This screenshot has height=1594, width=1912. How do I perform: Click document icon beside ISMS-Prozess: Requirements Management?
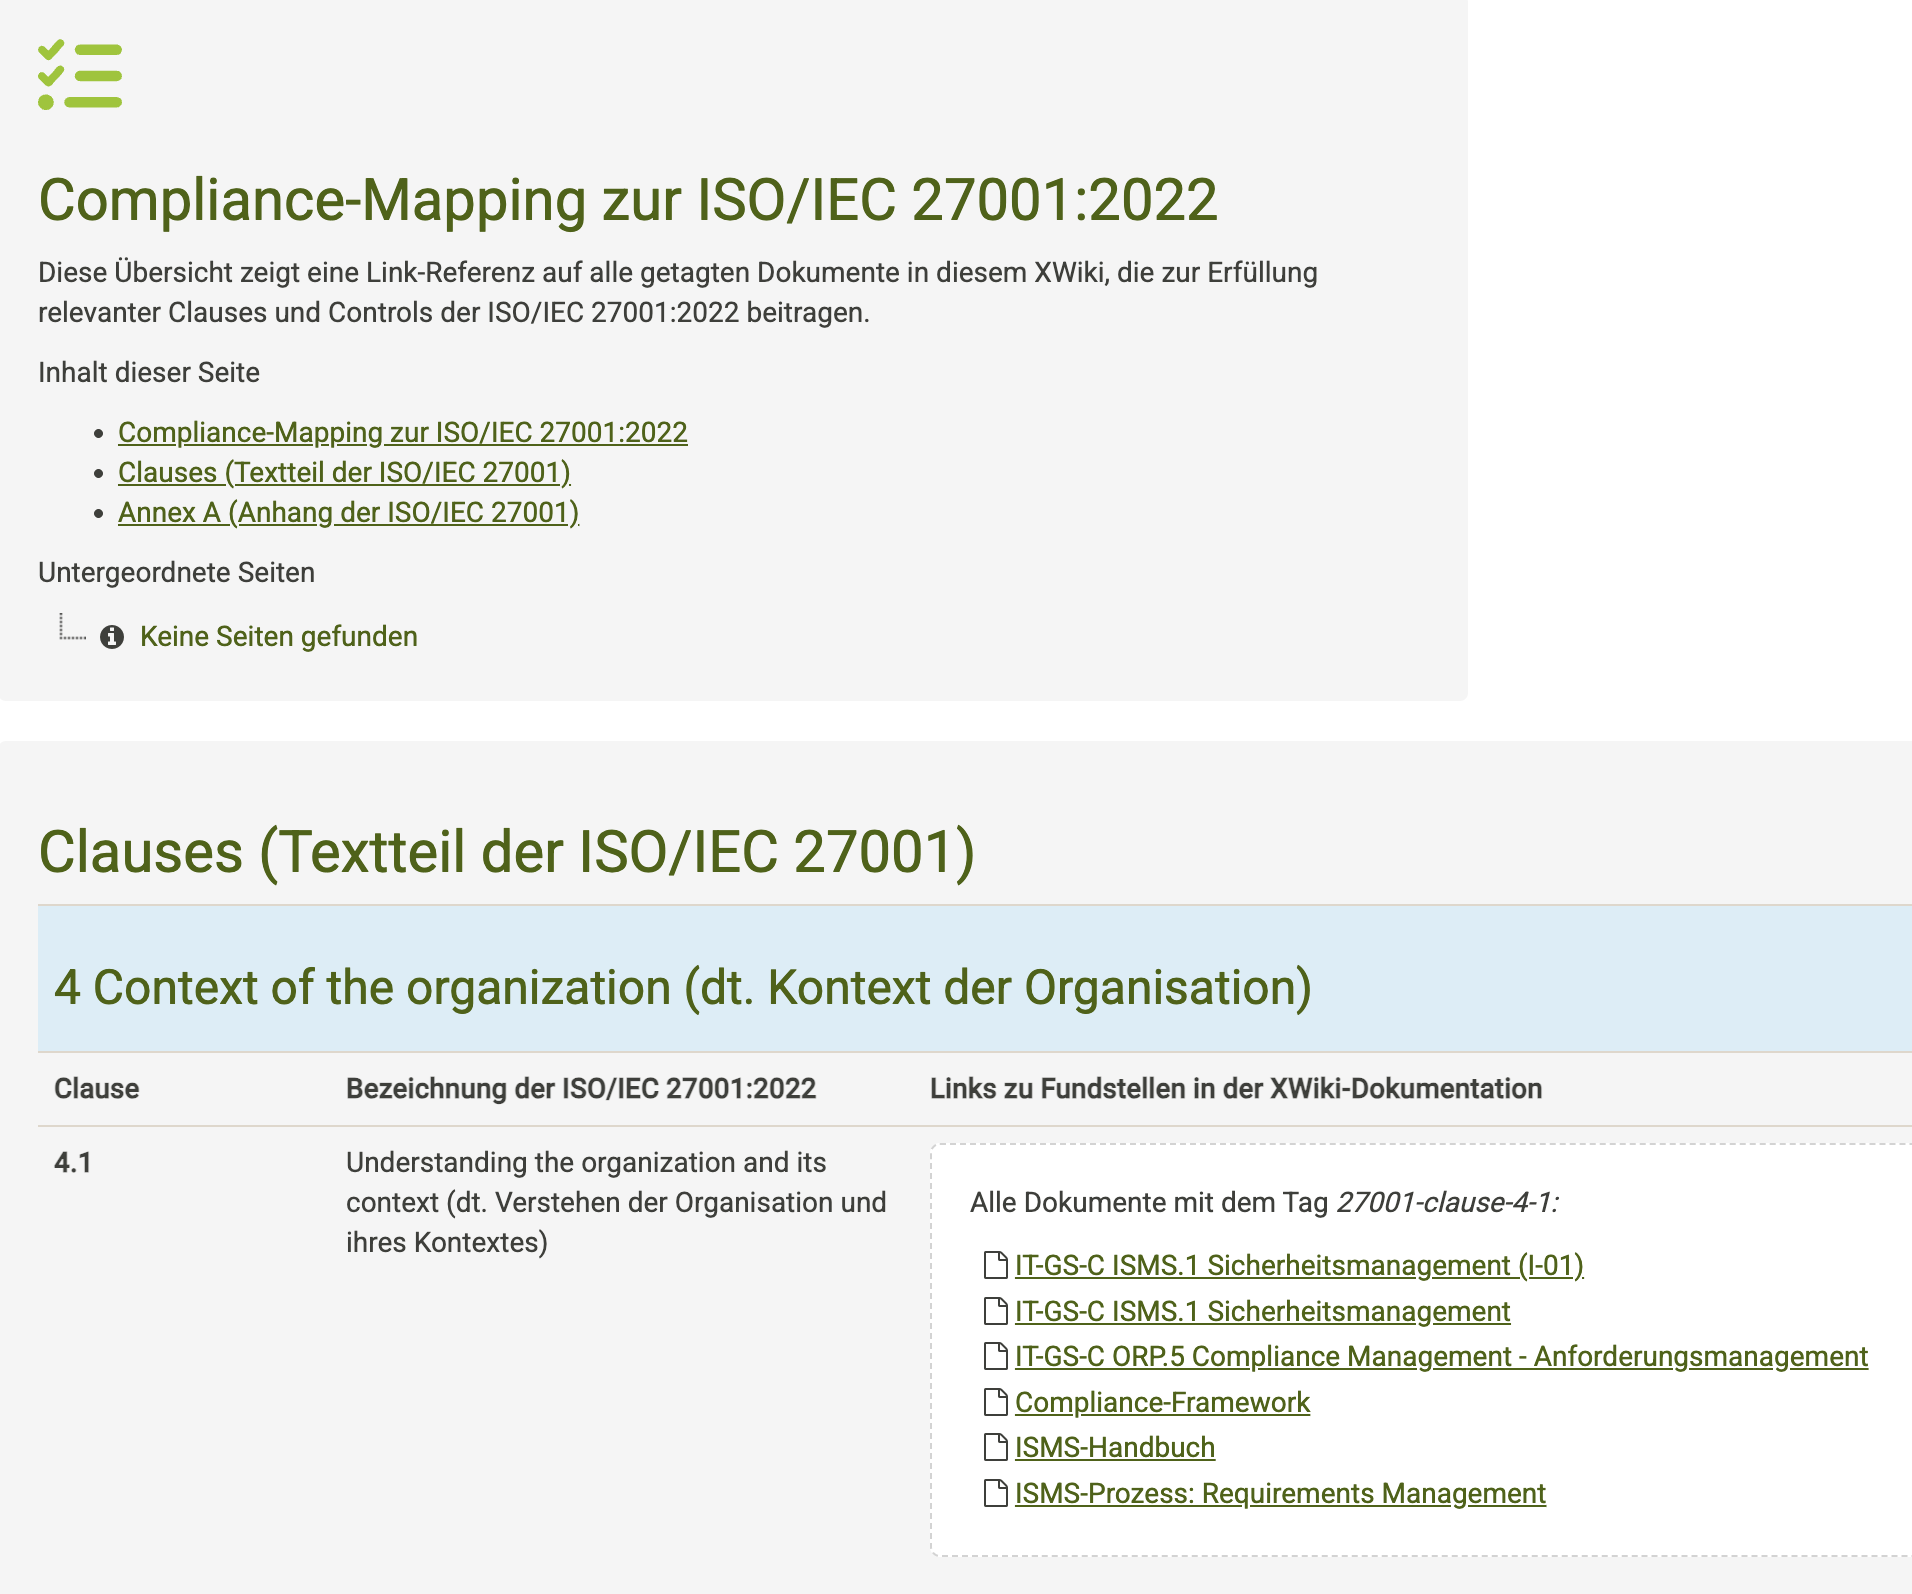tap(995, 1493)
